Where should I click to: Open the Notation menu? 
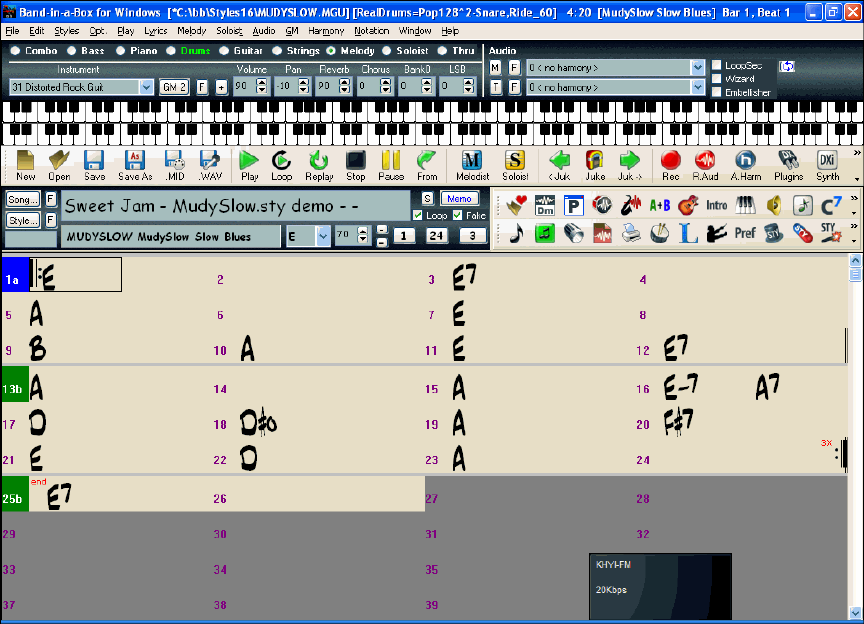pos(371,31)
